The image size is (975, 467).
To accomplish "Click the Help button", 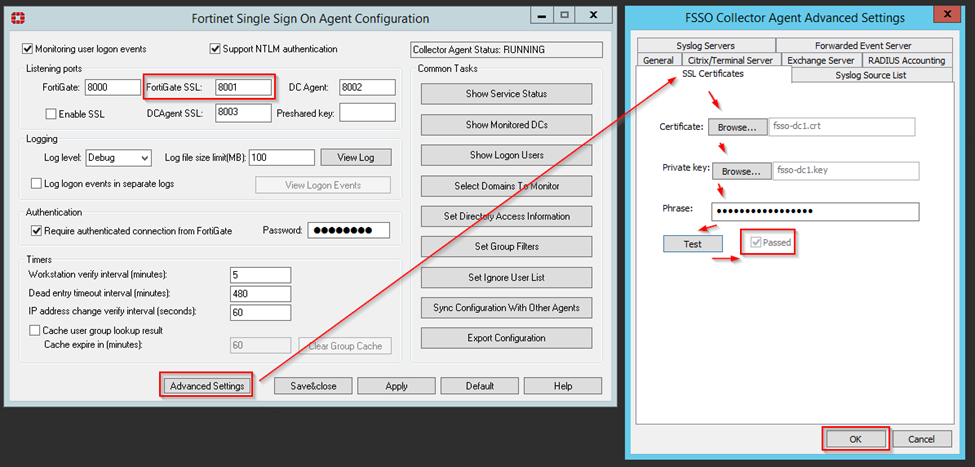I will (x=563, y=386).
